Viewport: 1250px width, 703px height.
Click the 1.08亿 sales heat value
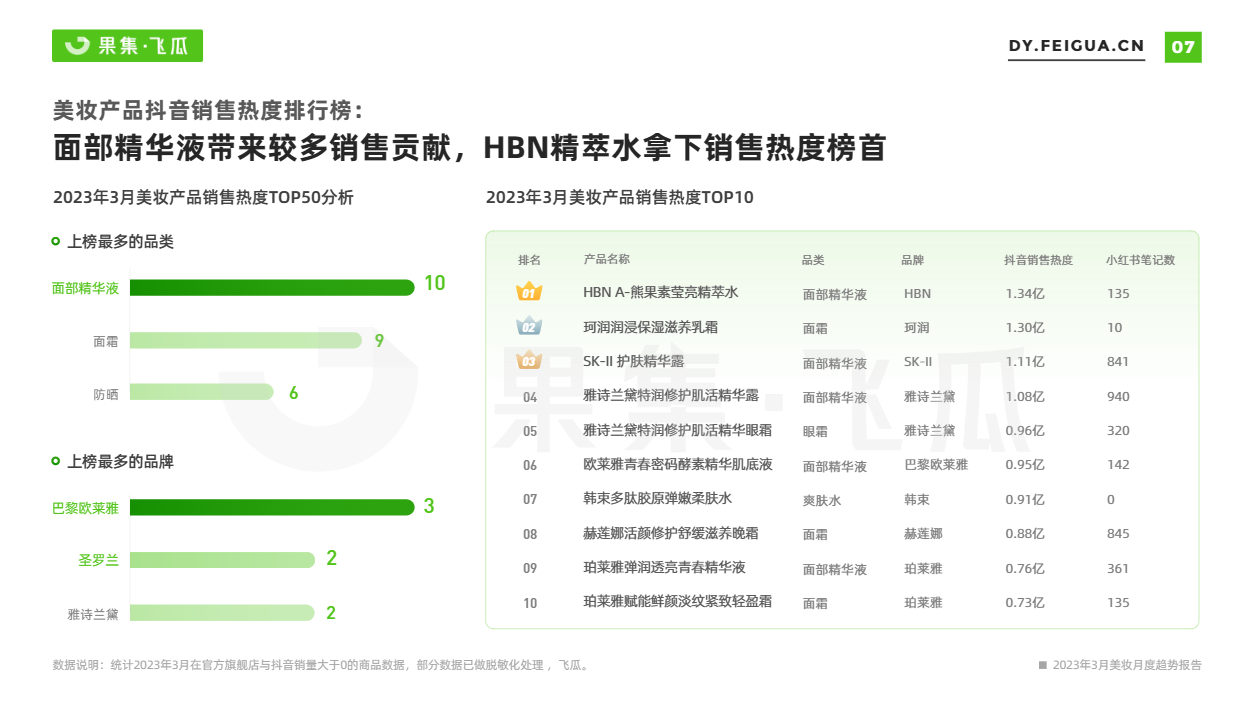click(1024, 397)
